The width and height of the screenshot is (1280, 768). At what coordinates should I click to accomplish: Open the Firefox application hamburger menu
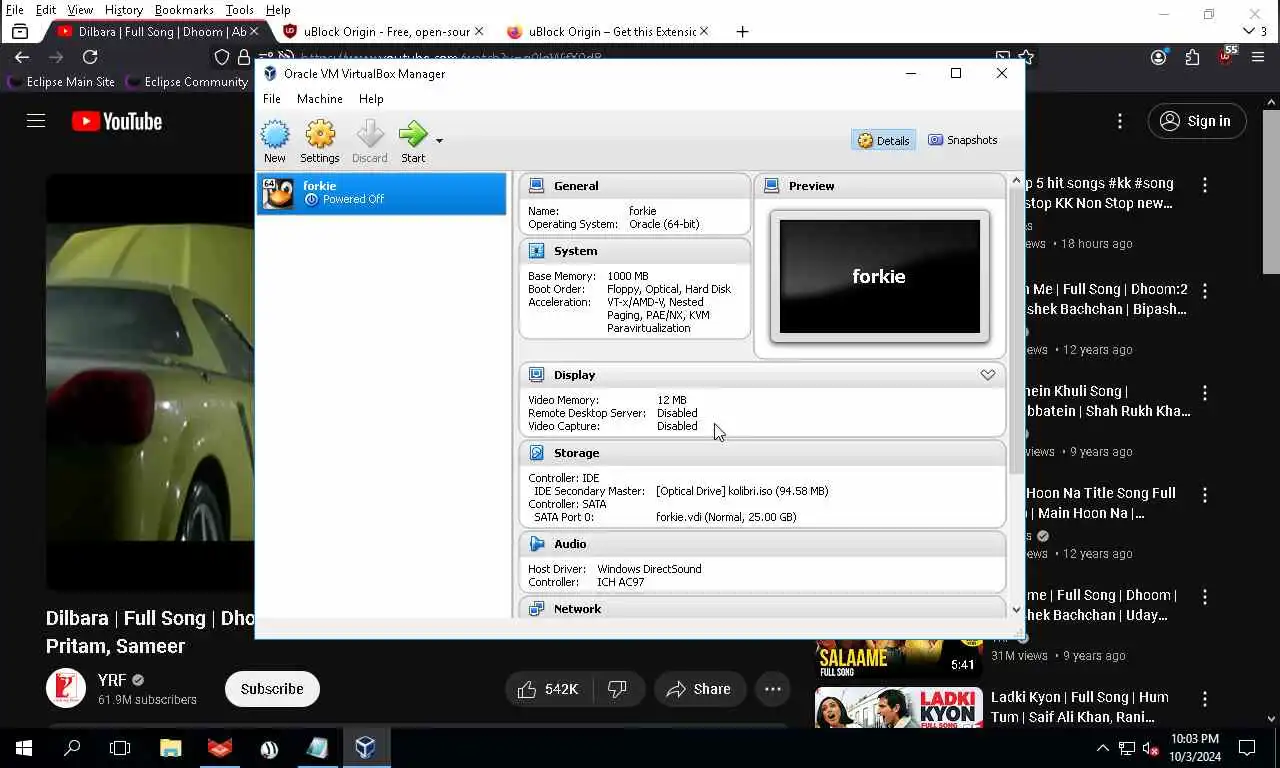pyautogui.click(x=1258, y=57)
